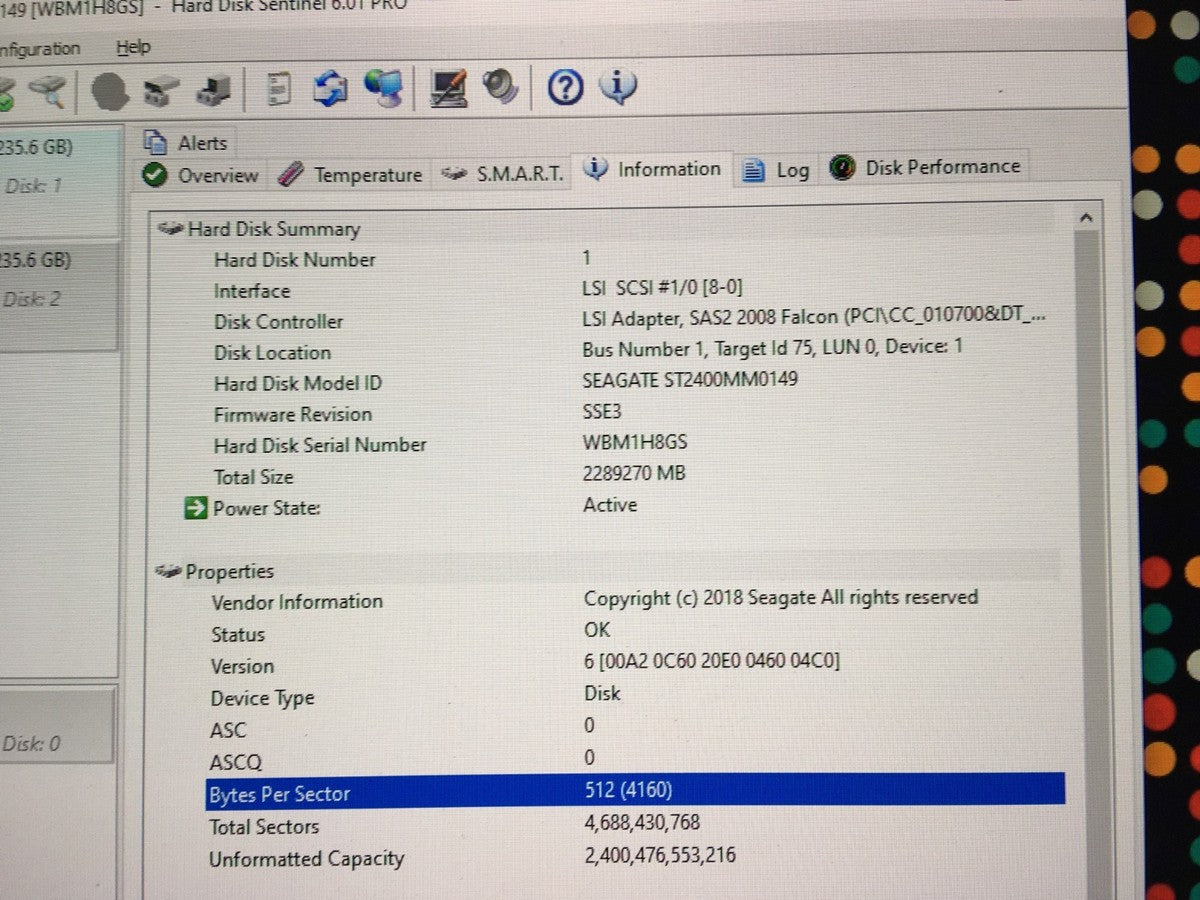Open the Help menu
The height and width of the screenshot is (900, 1200).
(x=133, y=47)
